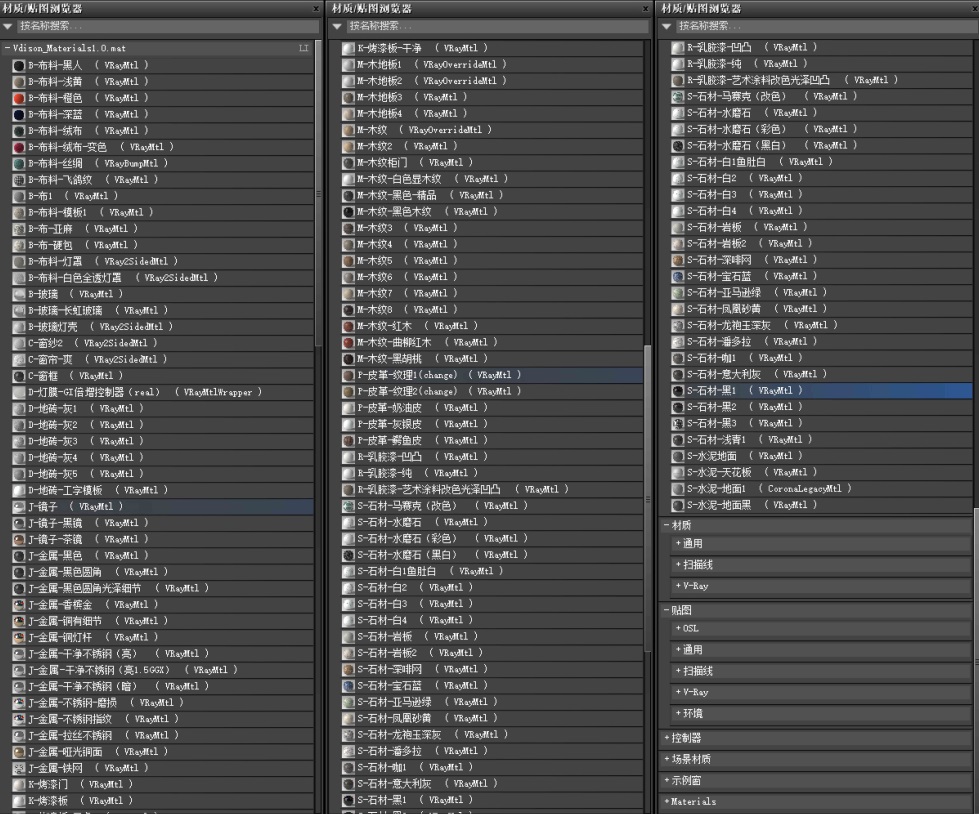Click the B-玻璃-长虹玻璃 material sphere icon
The image size is (979, 814).
[x=19, y=311]
